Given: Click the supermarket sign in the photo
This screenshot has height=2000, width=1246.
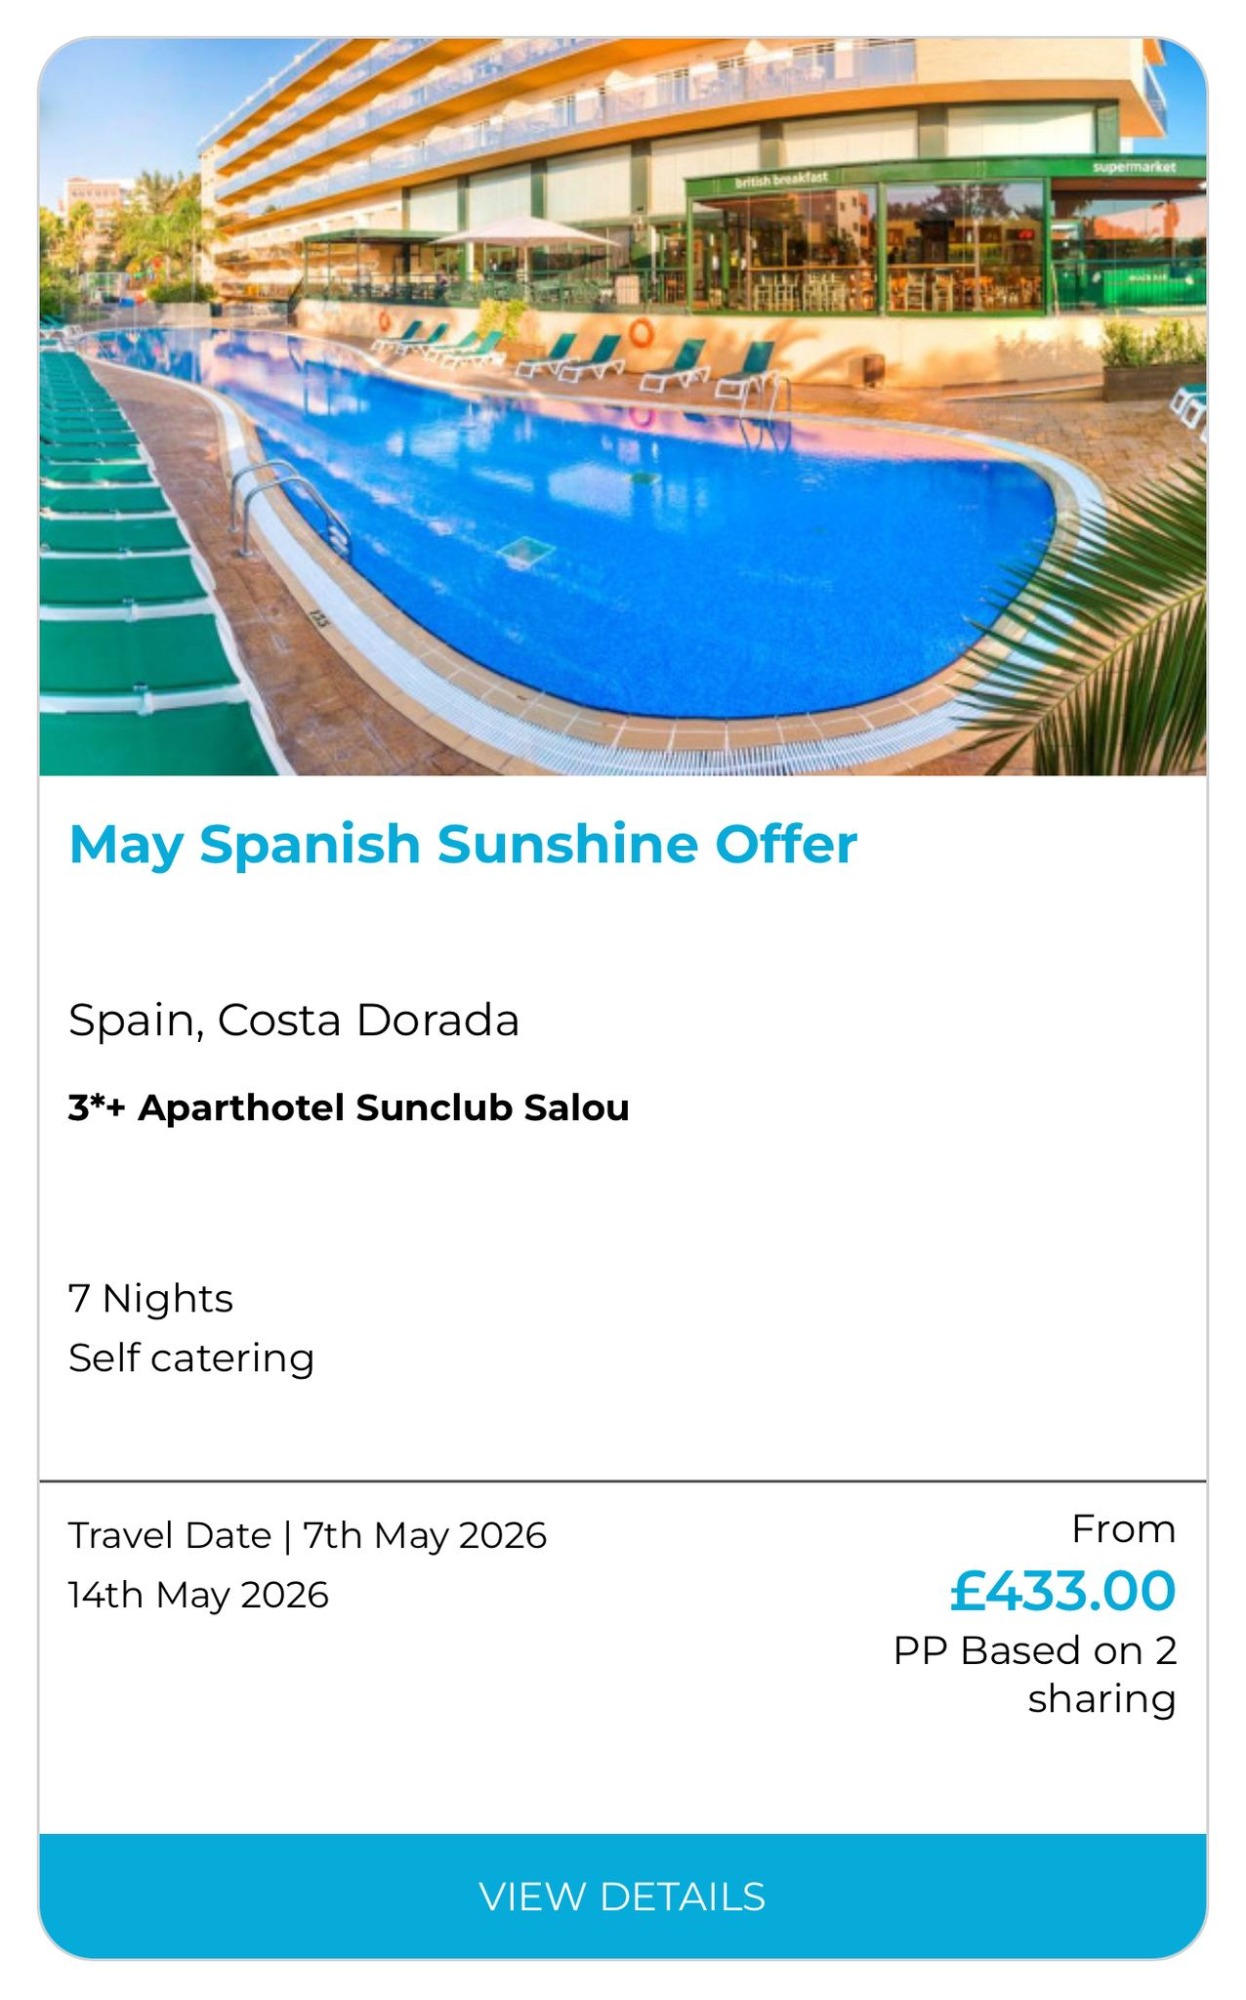Looking at the screenshot, I should pyautogui.click(x=1133, y=167).
